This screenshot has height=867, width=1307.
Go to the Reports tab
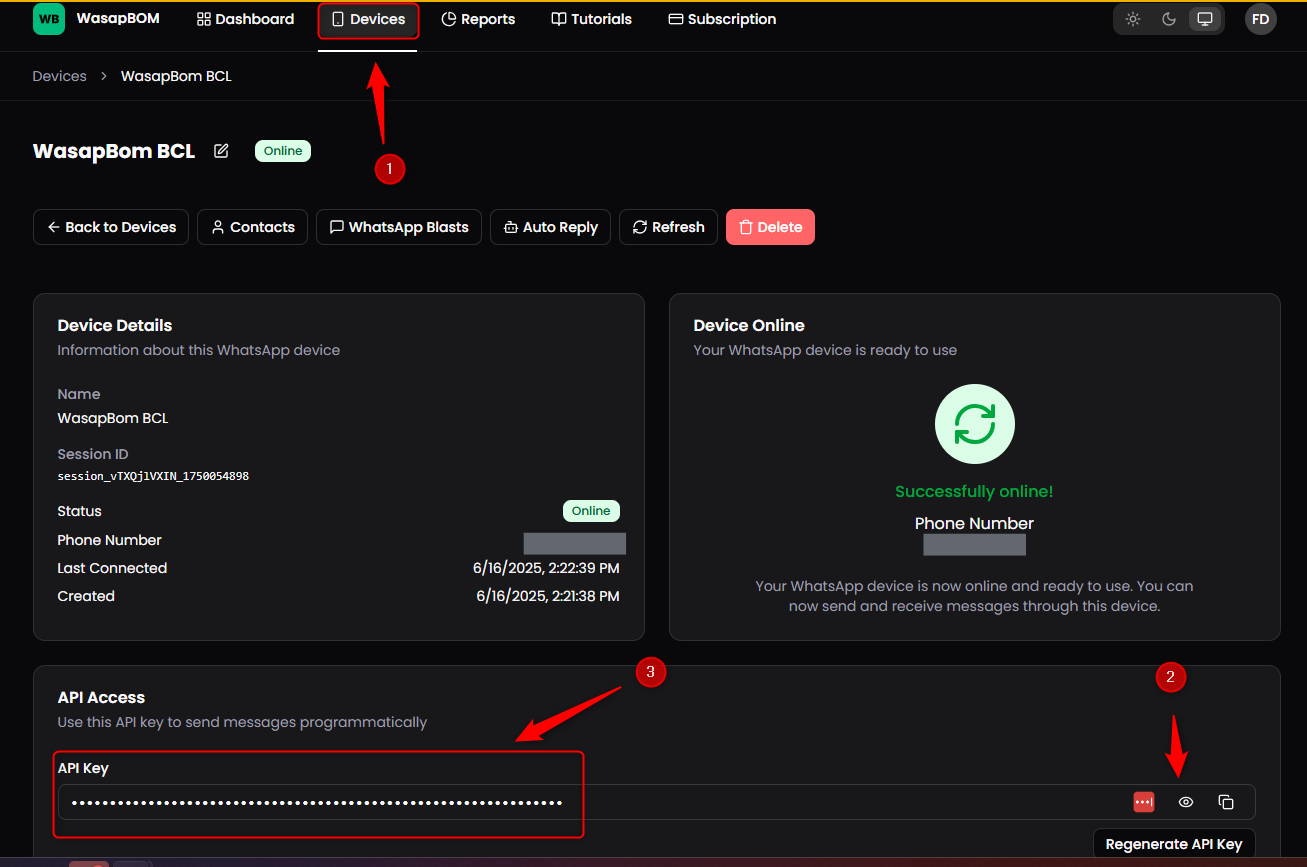(x=478, y=19)
